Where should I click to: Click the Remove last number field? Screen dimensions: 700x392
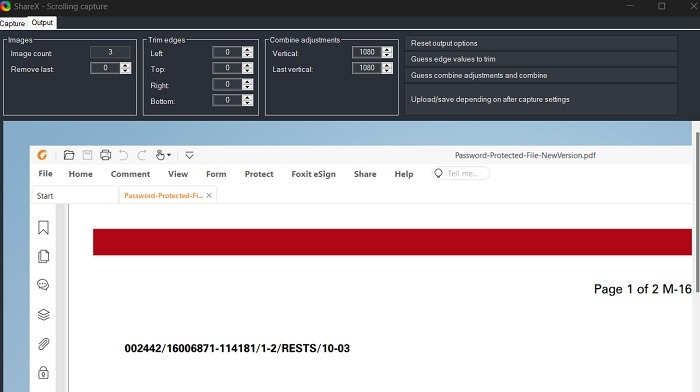pyautogui.click(x=105, y=68)
